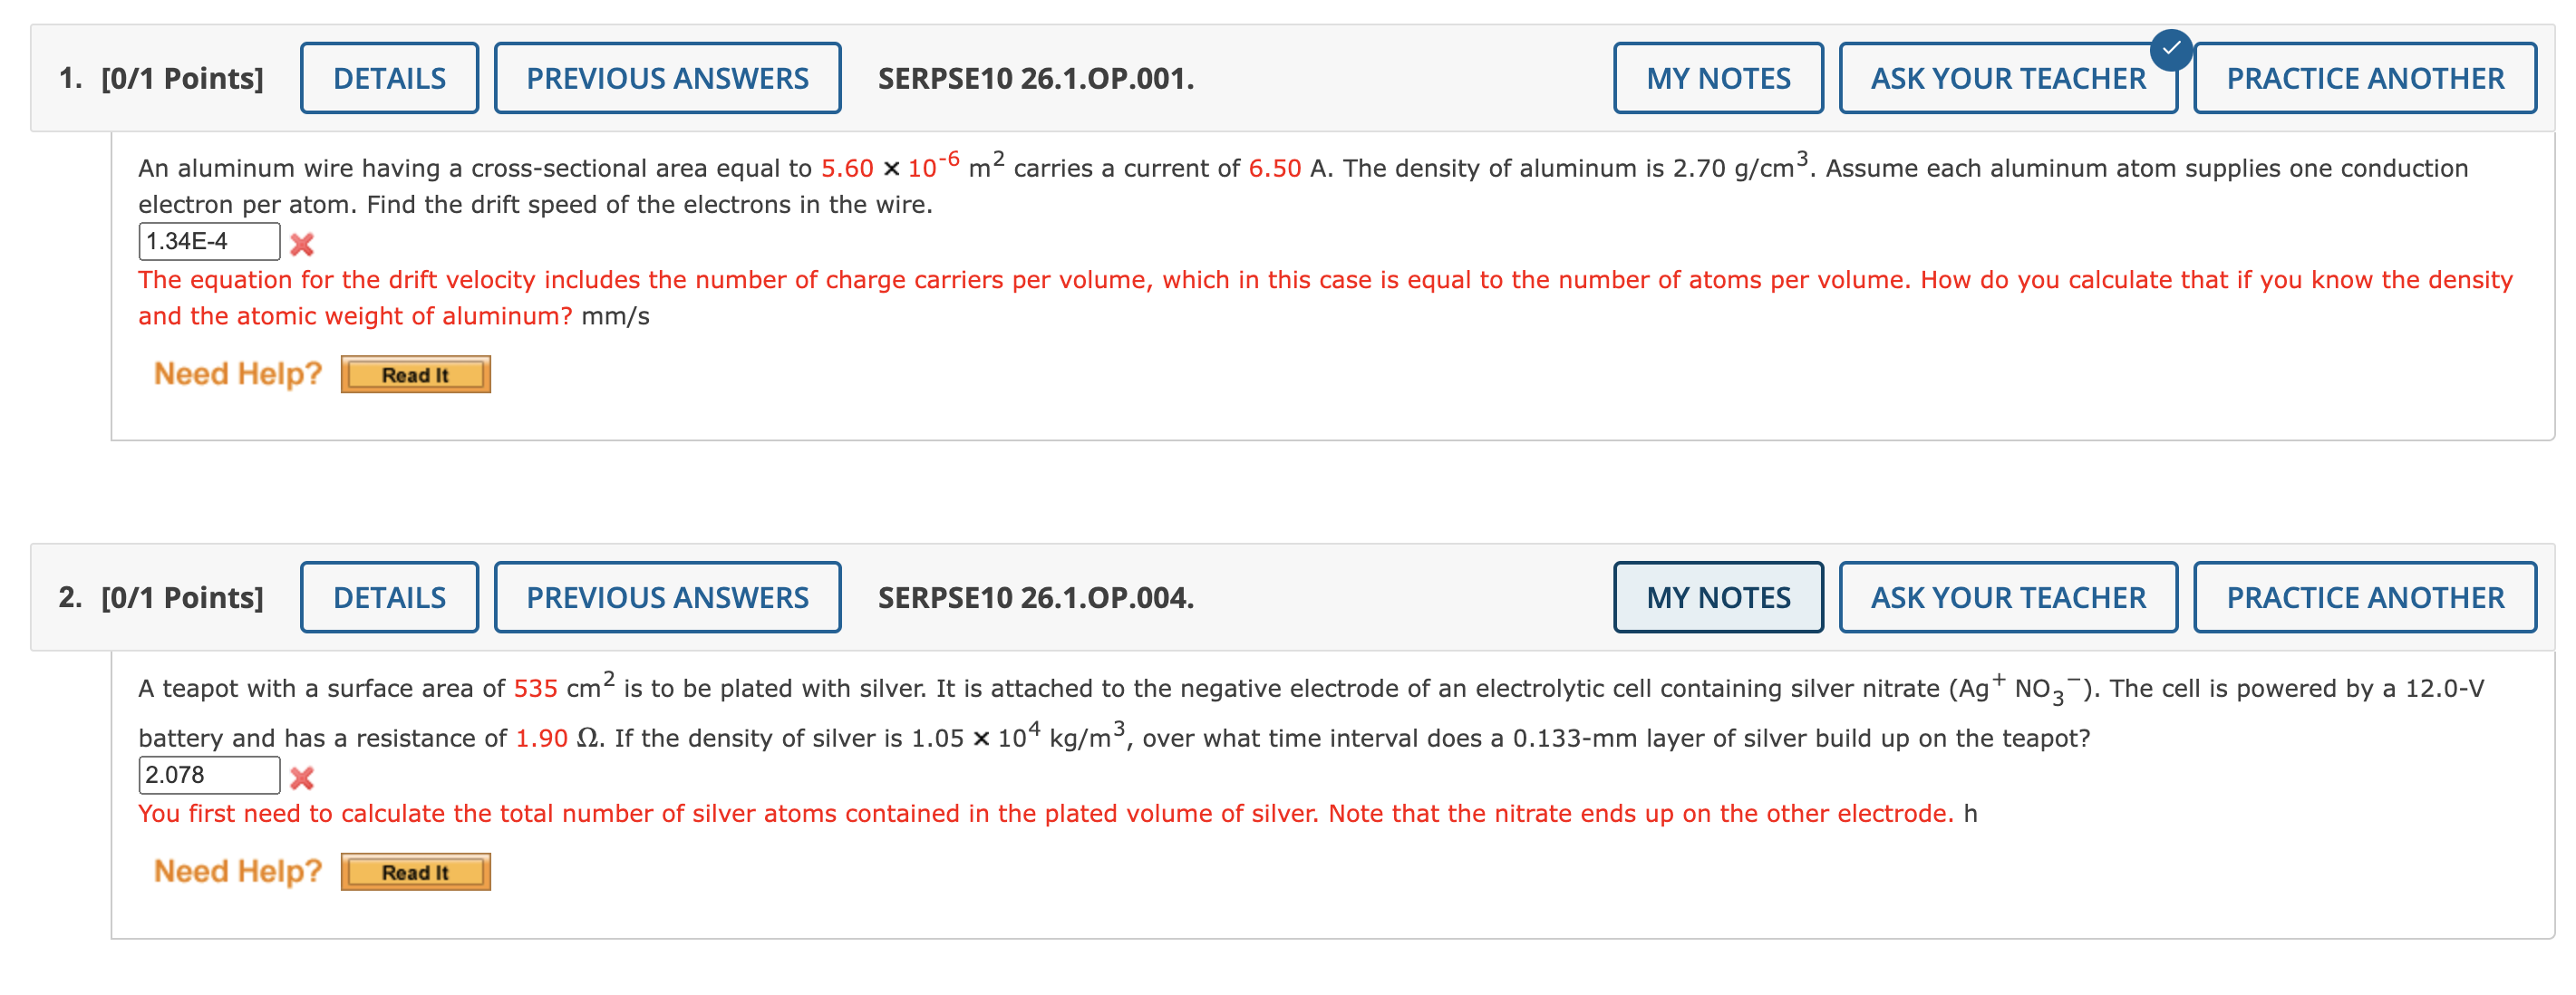Click the red X beside answer 1.34E-4
2576x995 pixels.
302,243
